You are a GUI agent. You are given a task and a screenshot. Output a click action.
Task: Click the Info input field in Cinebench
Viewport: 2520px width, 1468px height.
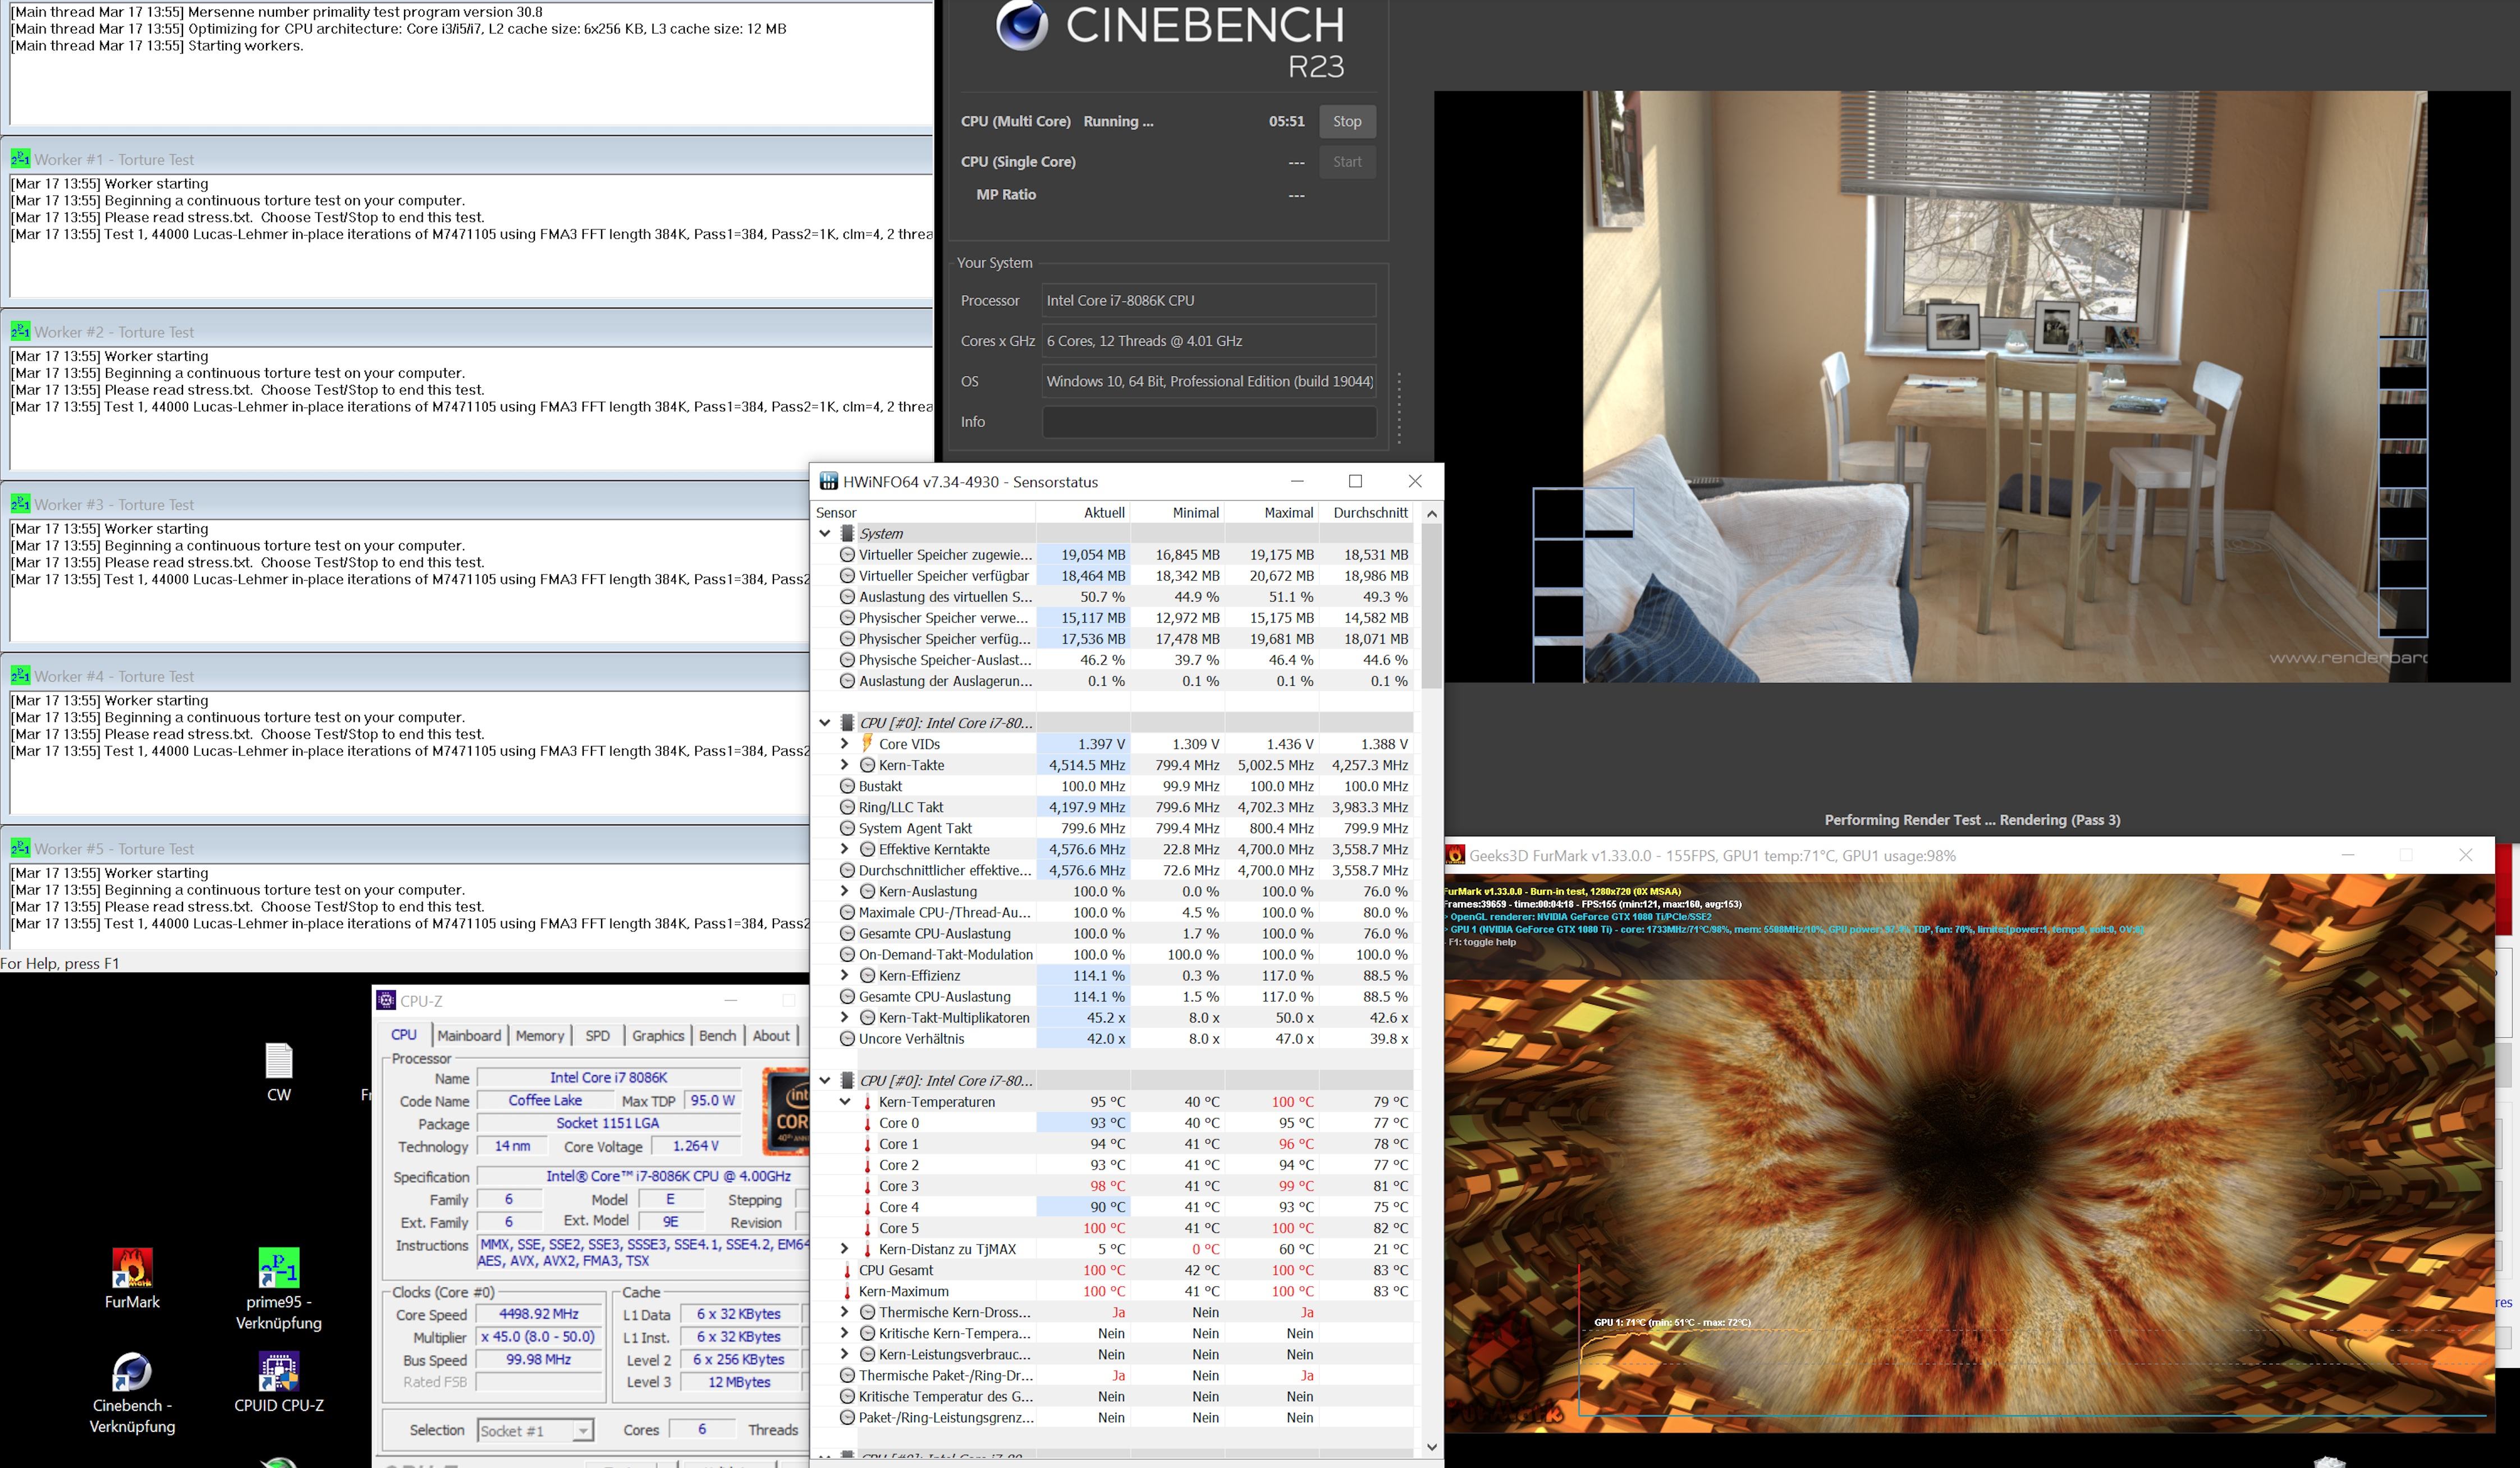tap(1209, 422)
